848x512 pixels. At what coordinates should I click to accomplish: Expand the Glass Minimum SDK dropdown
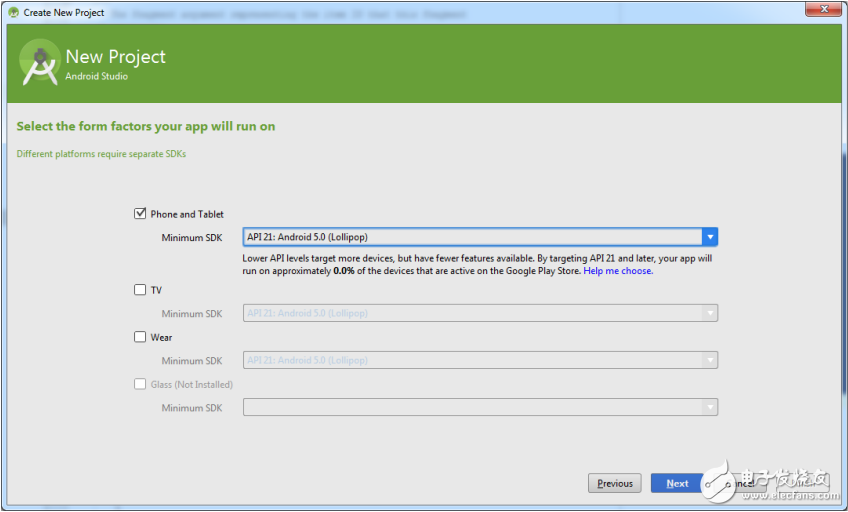709,407
